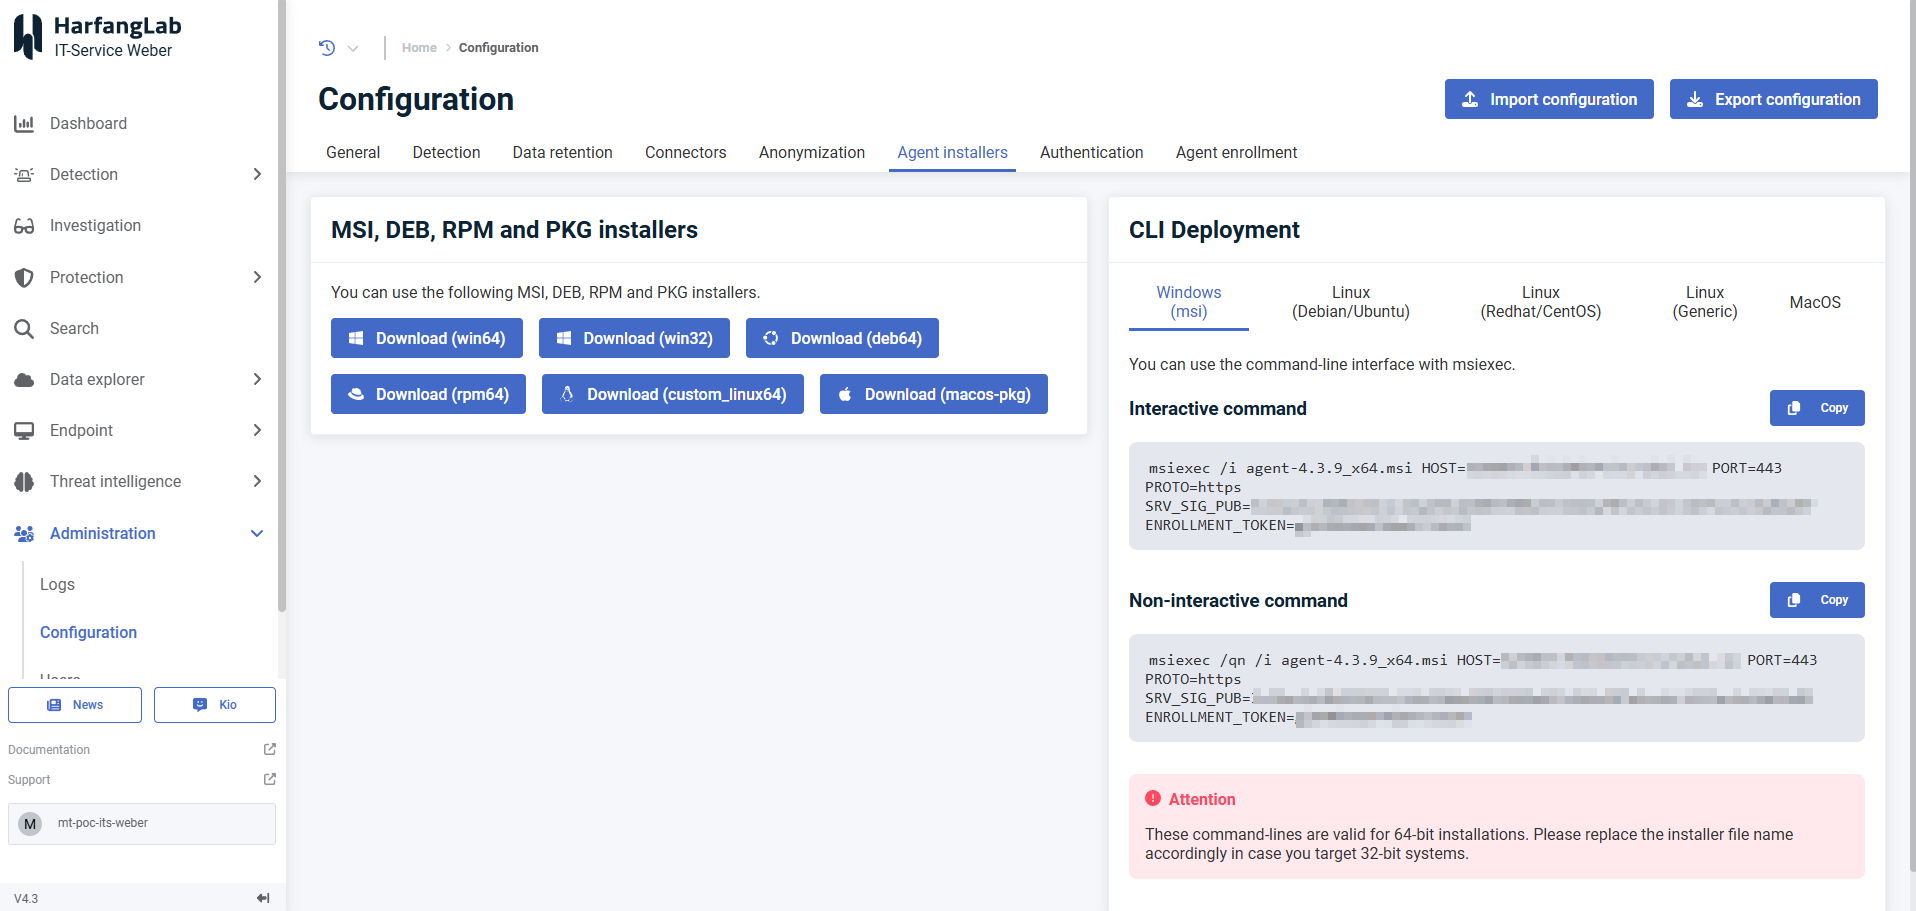The height and width of the screenshot is (911, 1916).
Task: Click the HarfangLab logo
Action: 28,37
